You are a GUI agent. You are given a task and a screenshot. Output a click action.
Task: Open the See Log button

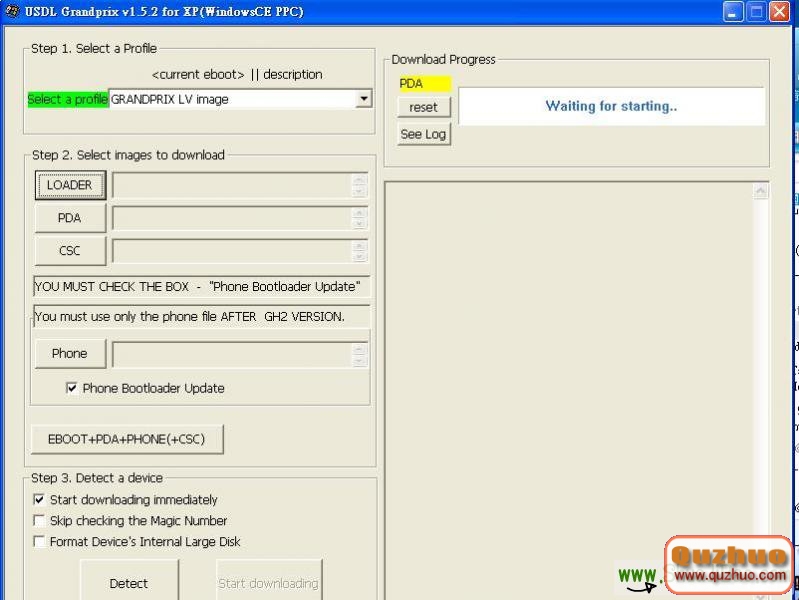[423, 134]
